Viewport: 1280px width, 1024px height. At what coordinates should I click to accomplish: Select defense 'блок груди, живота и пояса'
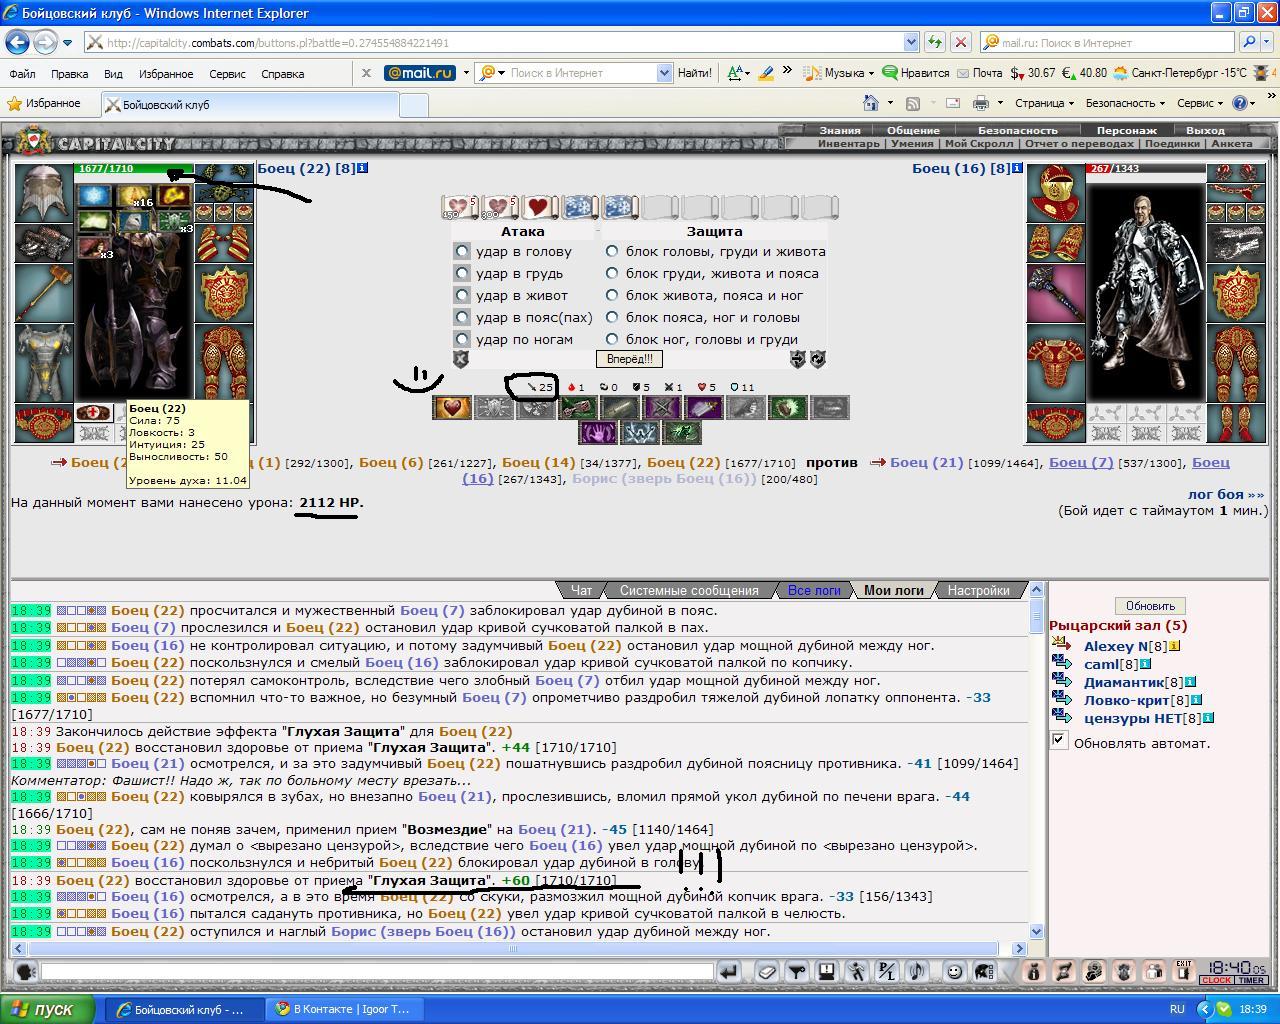pyautogui.click(x=612, y=273)
